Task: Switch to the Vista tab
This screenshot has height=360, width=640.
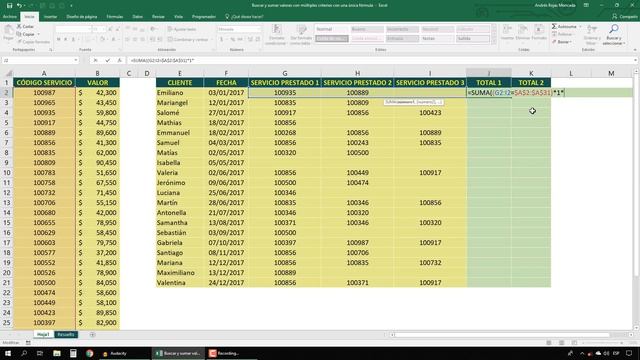Action: click(x=178, y=17)
